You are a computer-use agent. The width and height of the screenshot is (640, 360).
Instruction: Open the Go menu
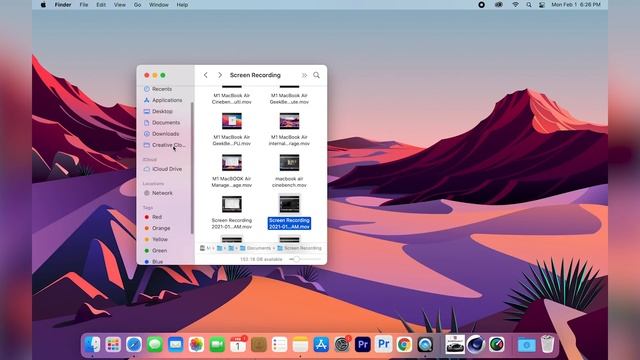(138, 5)
